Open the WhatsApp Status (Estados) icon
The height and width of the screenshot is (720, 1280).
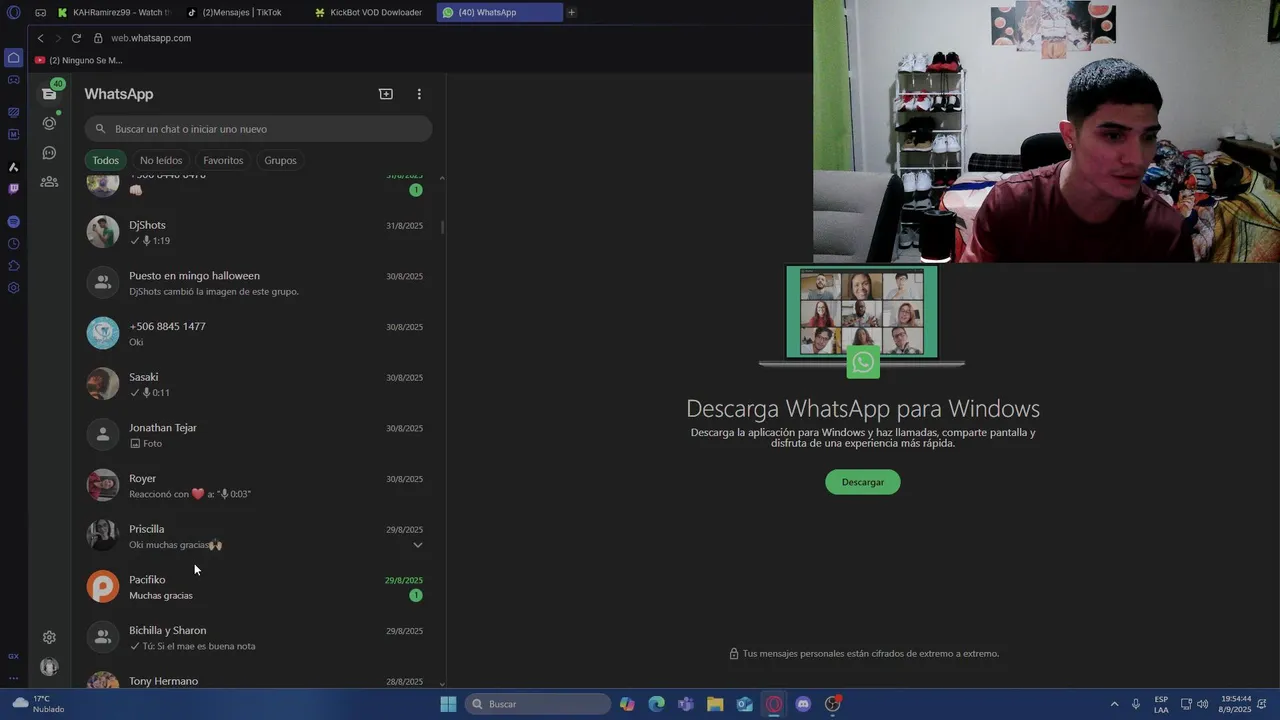click(49, 123)
